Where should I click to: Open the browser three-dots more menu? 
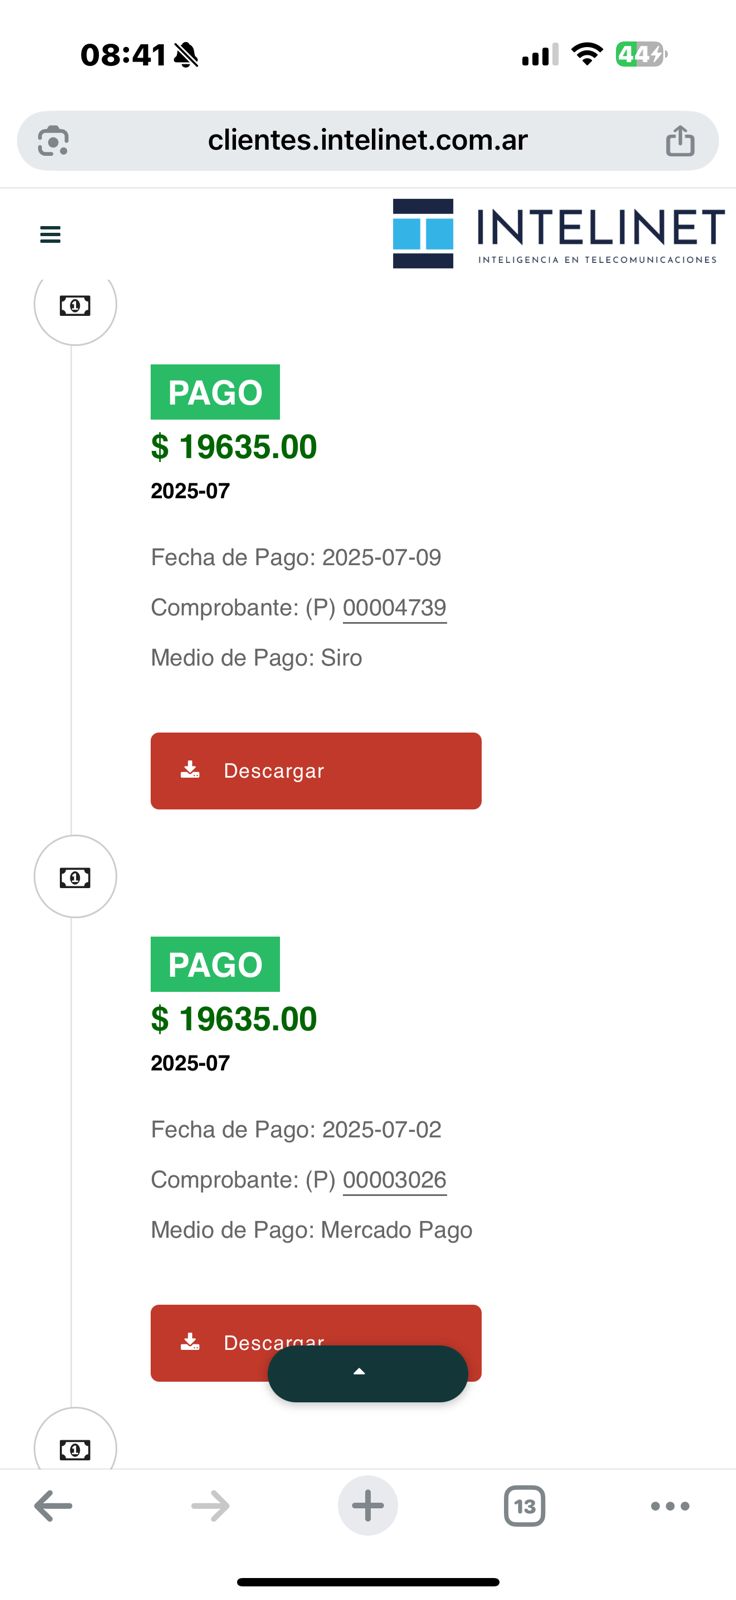point(670,1505)
